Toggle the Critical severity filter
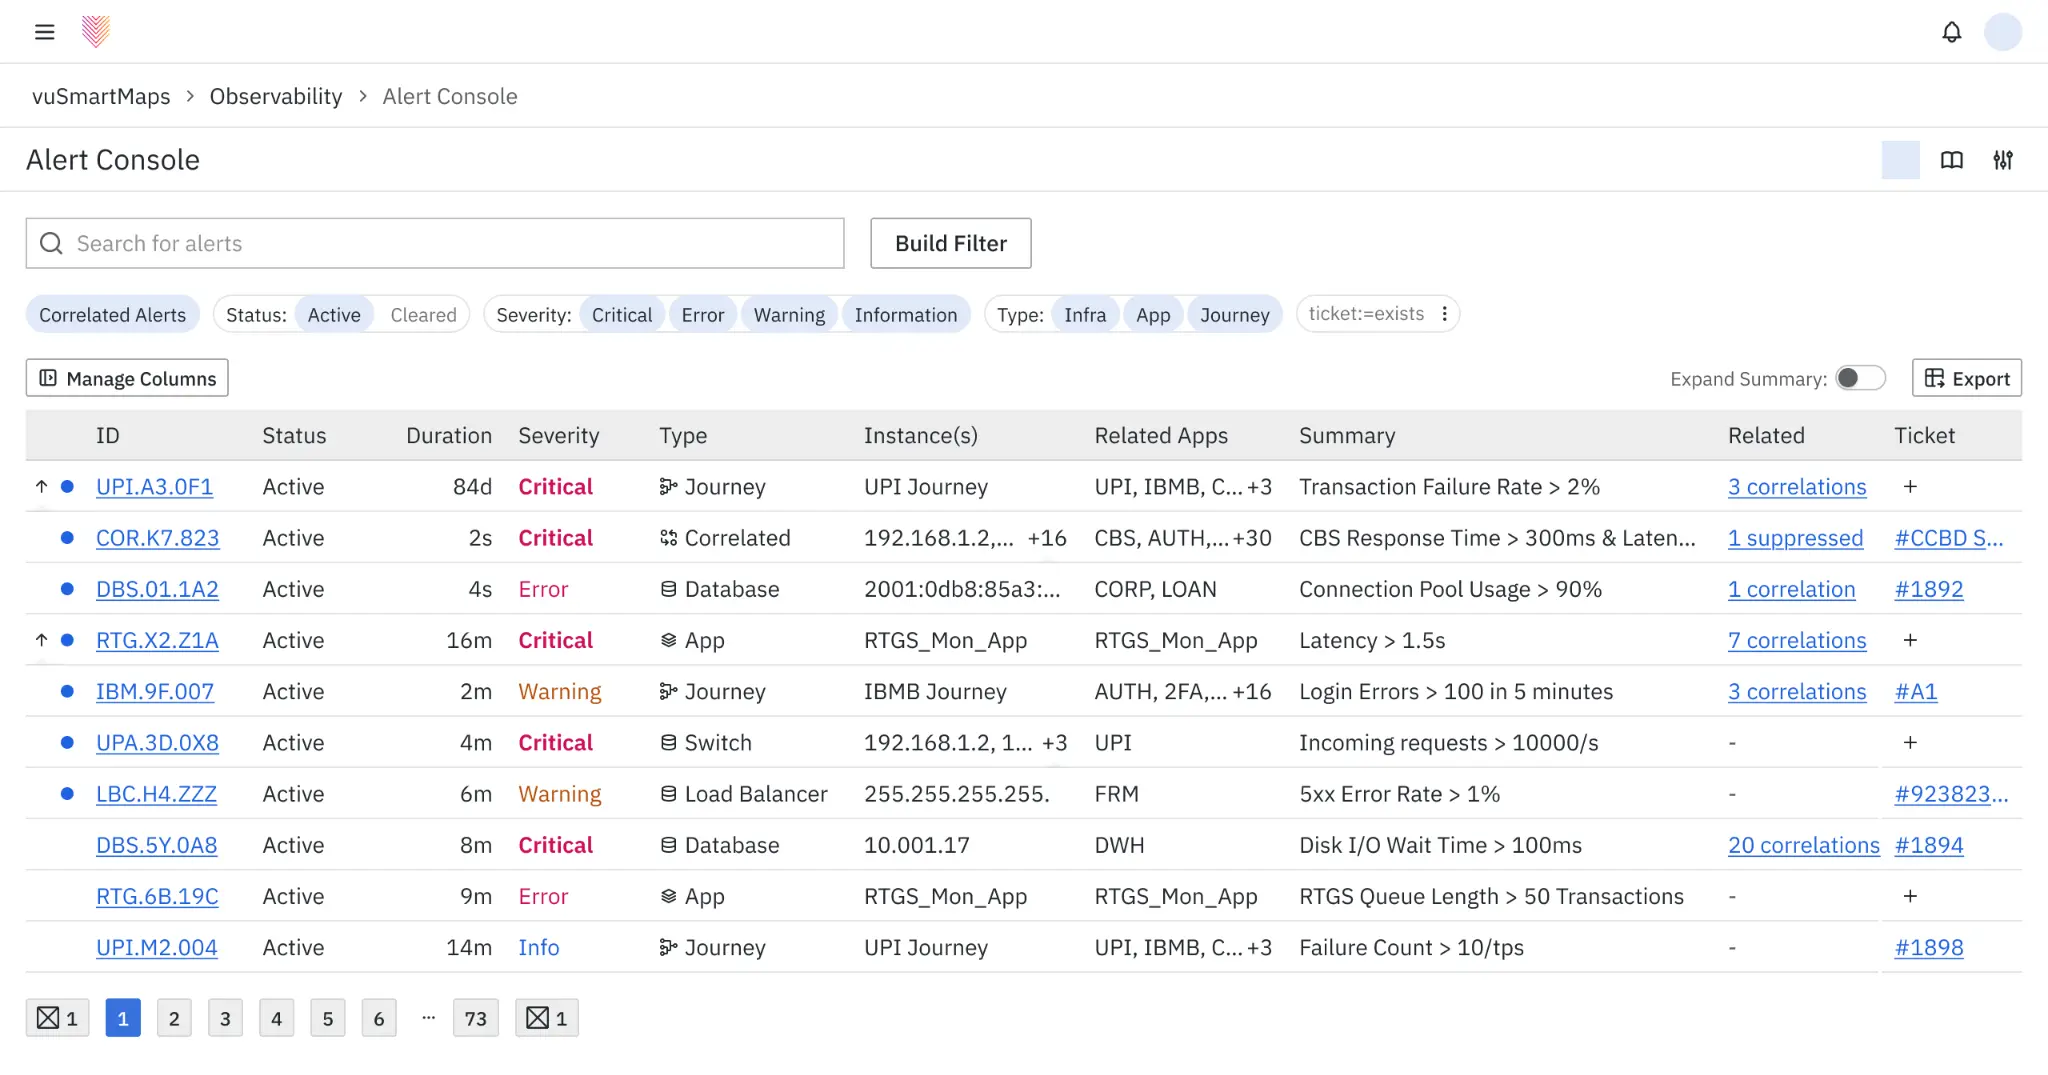 tap(621, 315)
